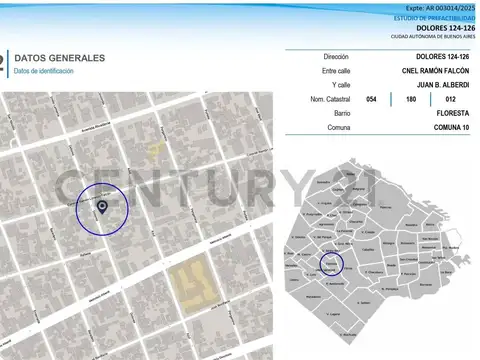The height and width of the screenshot is (360, 480).
Task: Click the V. Lugano area on the city map
Action: 333,314
